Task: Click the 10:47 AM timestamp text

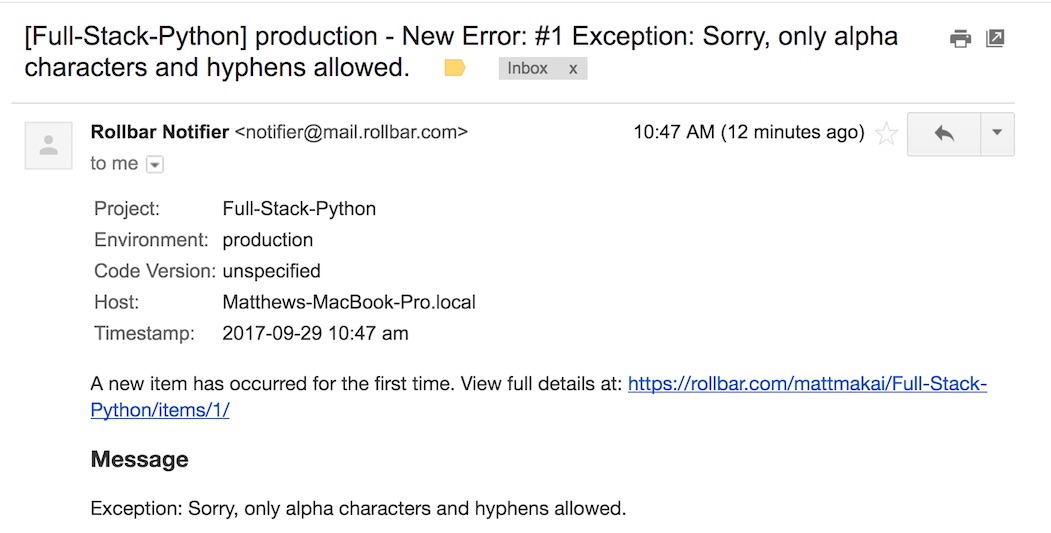Action: pos(749,132)
